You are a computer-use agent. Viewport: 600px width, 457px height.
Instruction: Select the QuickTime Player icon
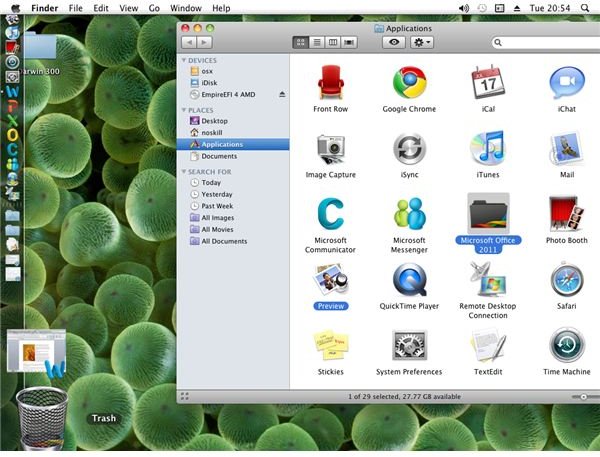tap(409, 280)
